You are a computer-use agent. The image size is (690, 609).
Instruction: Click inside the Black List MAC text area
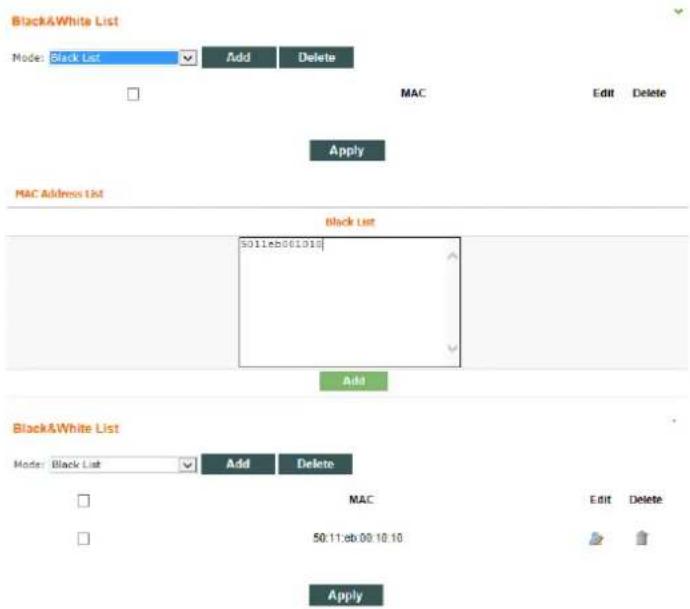click(x=349, y=302)
